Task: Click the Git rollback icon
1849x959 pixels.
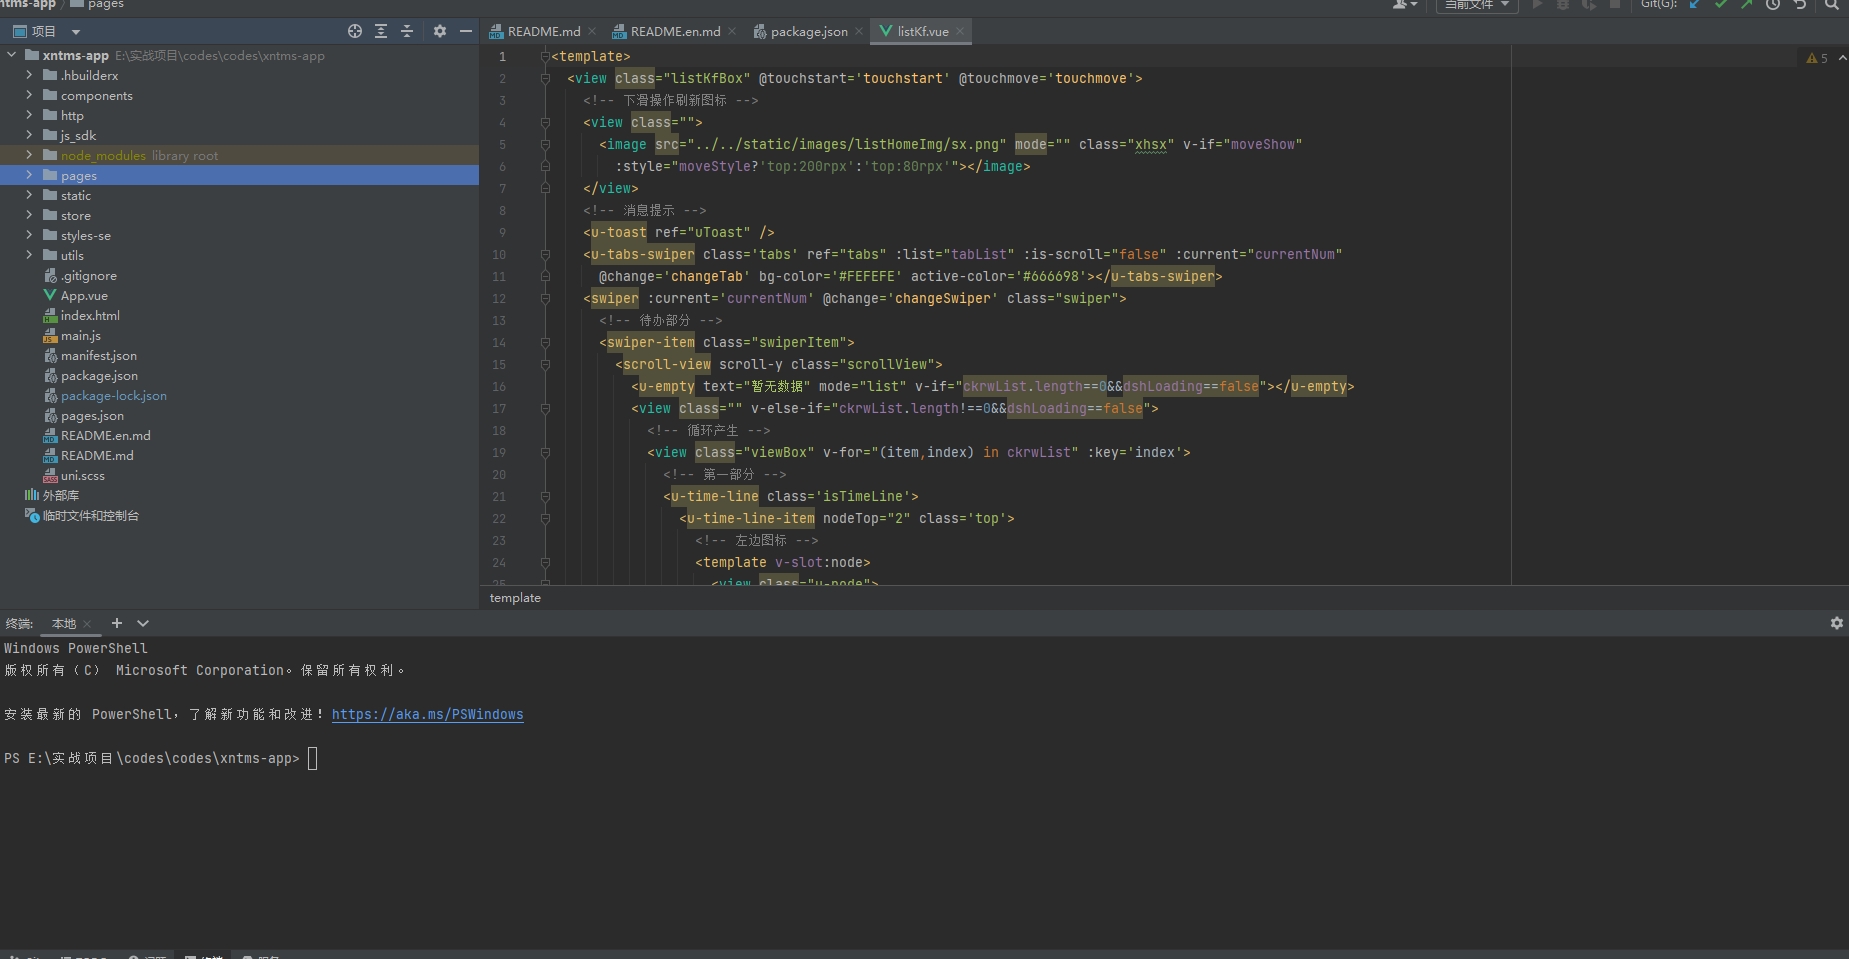Action: click(x=1799, y=4)
